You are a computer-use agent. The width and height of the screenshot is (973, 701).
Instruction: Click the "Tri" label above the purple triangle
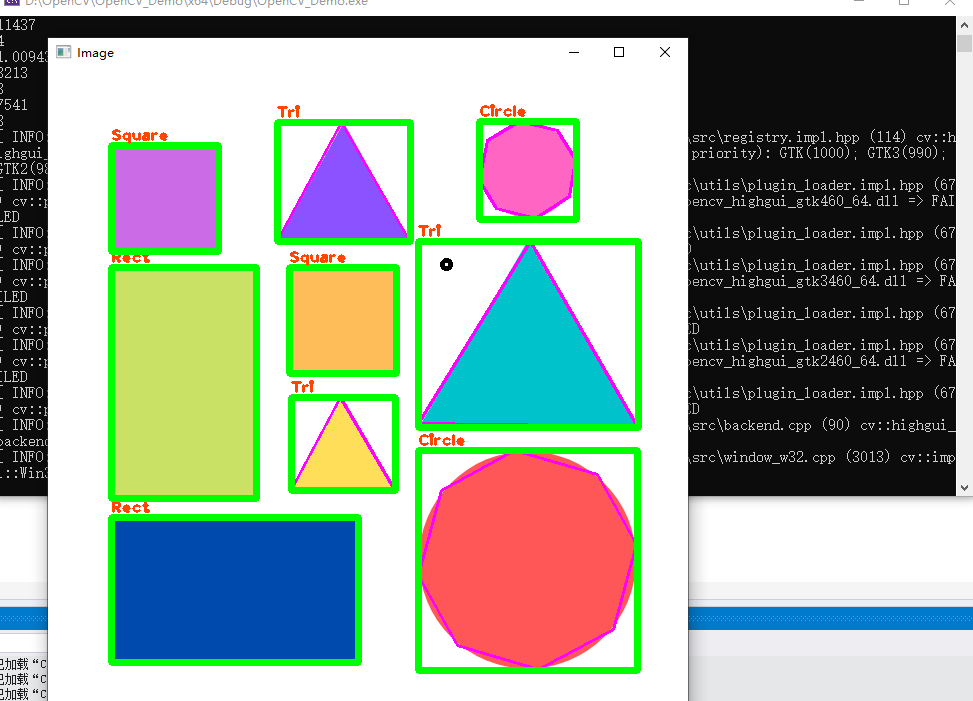(289, 112)
